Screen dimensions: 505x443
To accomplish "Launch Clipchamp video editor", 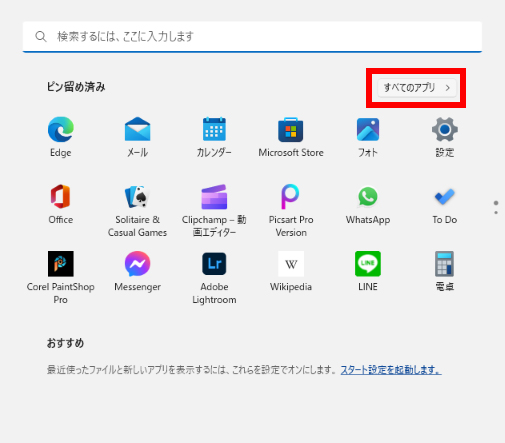I will click(x=214, y=210).
